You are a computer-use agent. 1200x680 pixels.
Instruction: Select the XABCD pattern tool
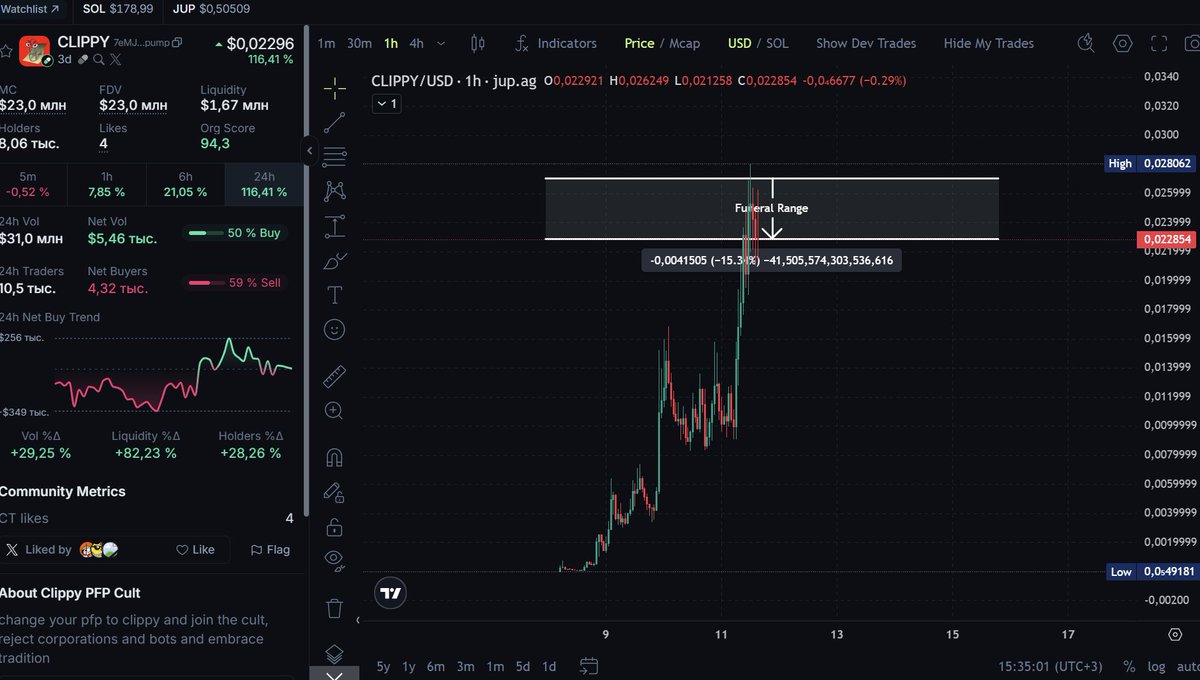[335, 190]
